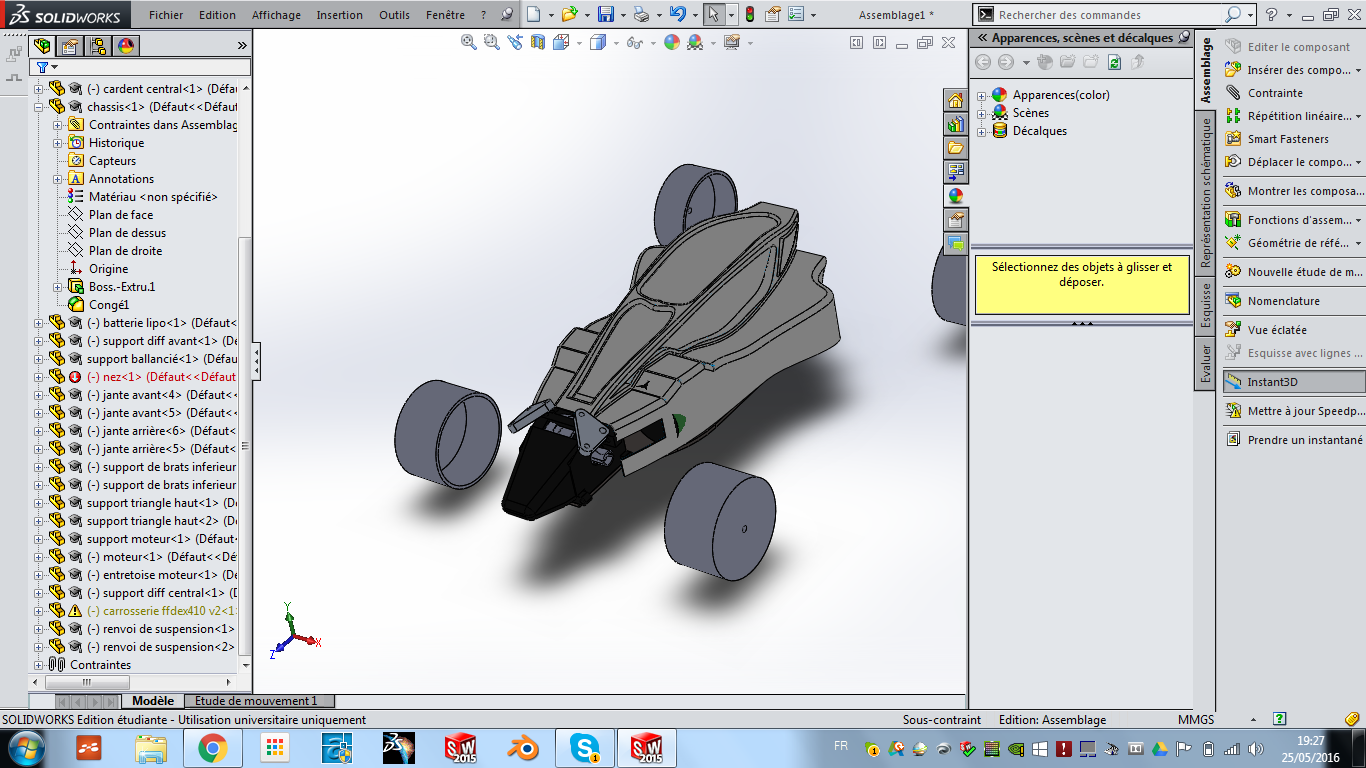Viewport: 1366px width, 768px height.
Task: Click the Display style cube icon
Action: 597,42
